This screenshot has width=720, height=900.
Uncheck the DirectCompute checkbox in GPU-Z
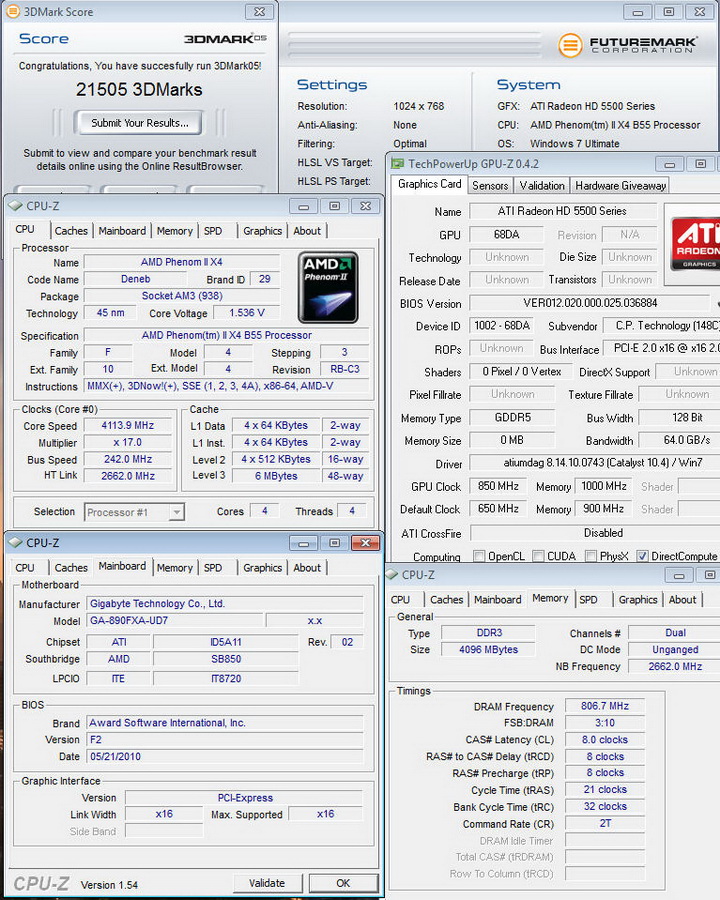tap(642, 556)
